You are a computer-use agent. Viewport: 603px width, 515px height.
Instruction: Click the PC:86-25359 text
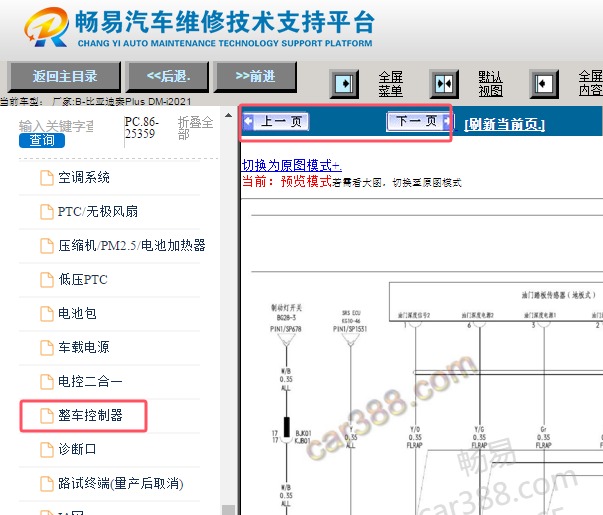(x=142, y=128)
